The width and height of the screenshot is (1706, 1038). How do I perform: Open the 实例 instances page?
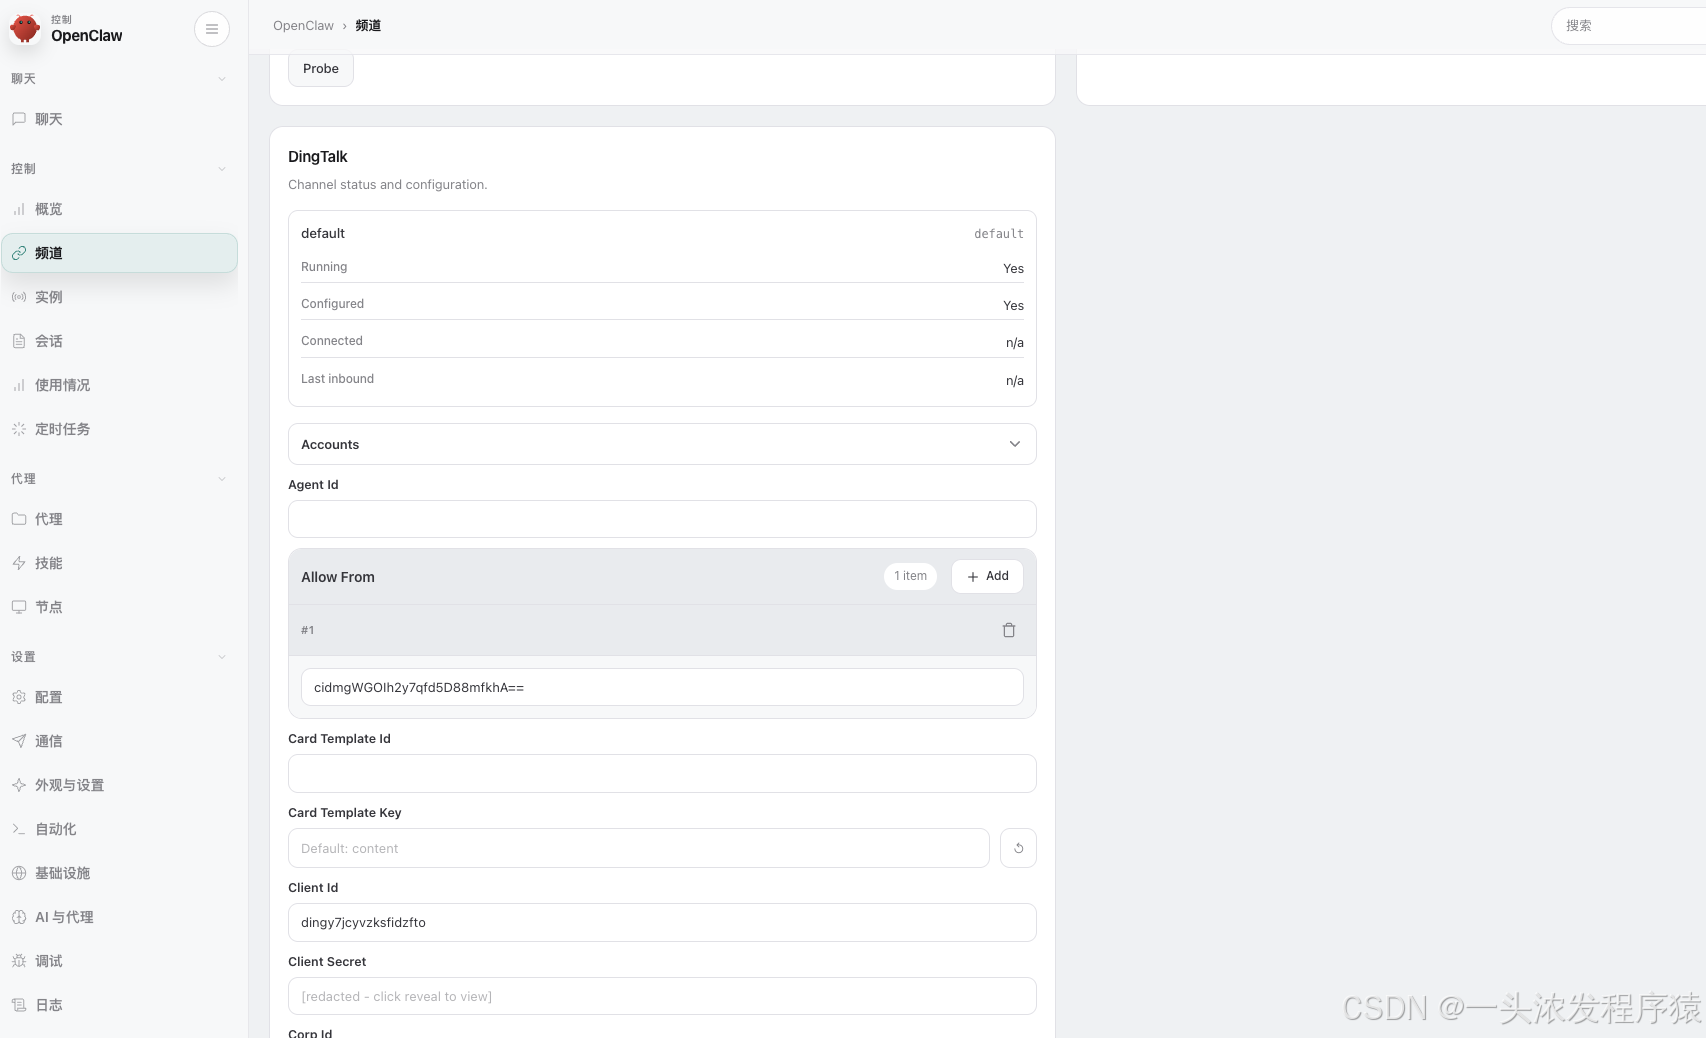[x=119, y=297]
